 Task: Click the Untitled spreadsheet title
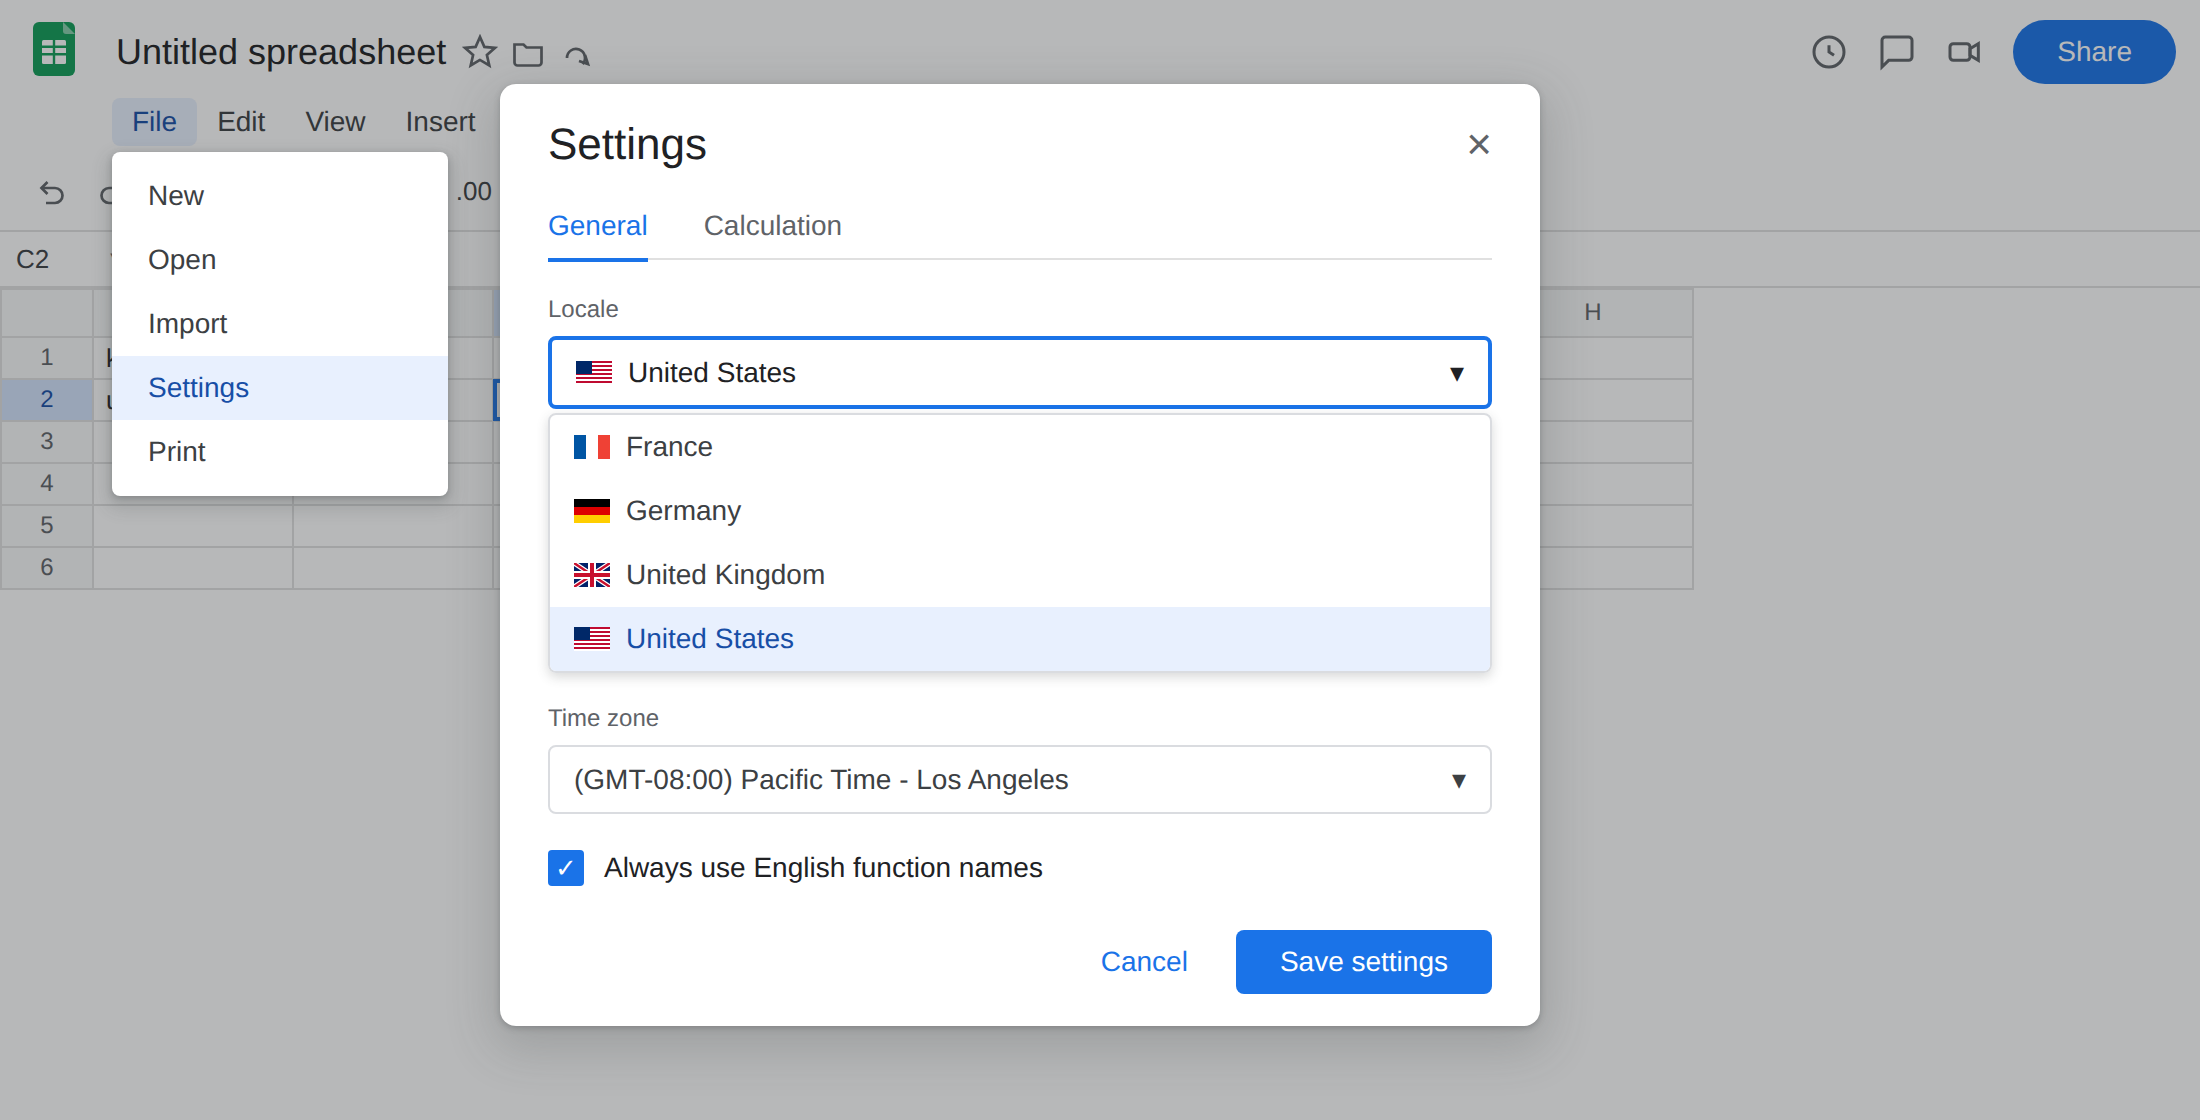[x=281, y=52]
